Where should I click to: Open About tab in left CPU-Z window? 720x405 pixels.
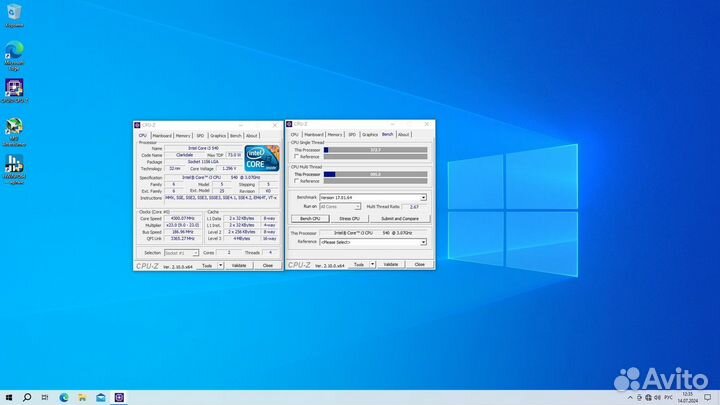pyautogui.click(x=252, y=136)
